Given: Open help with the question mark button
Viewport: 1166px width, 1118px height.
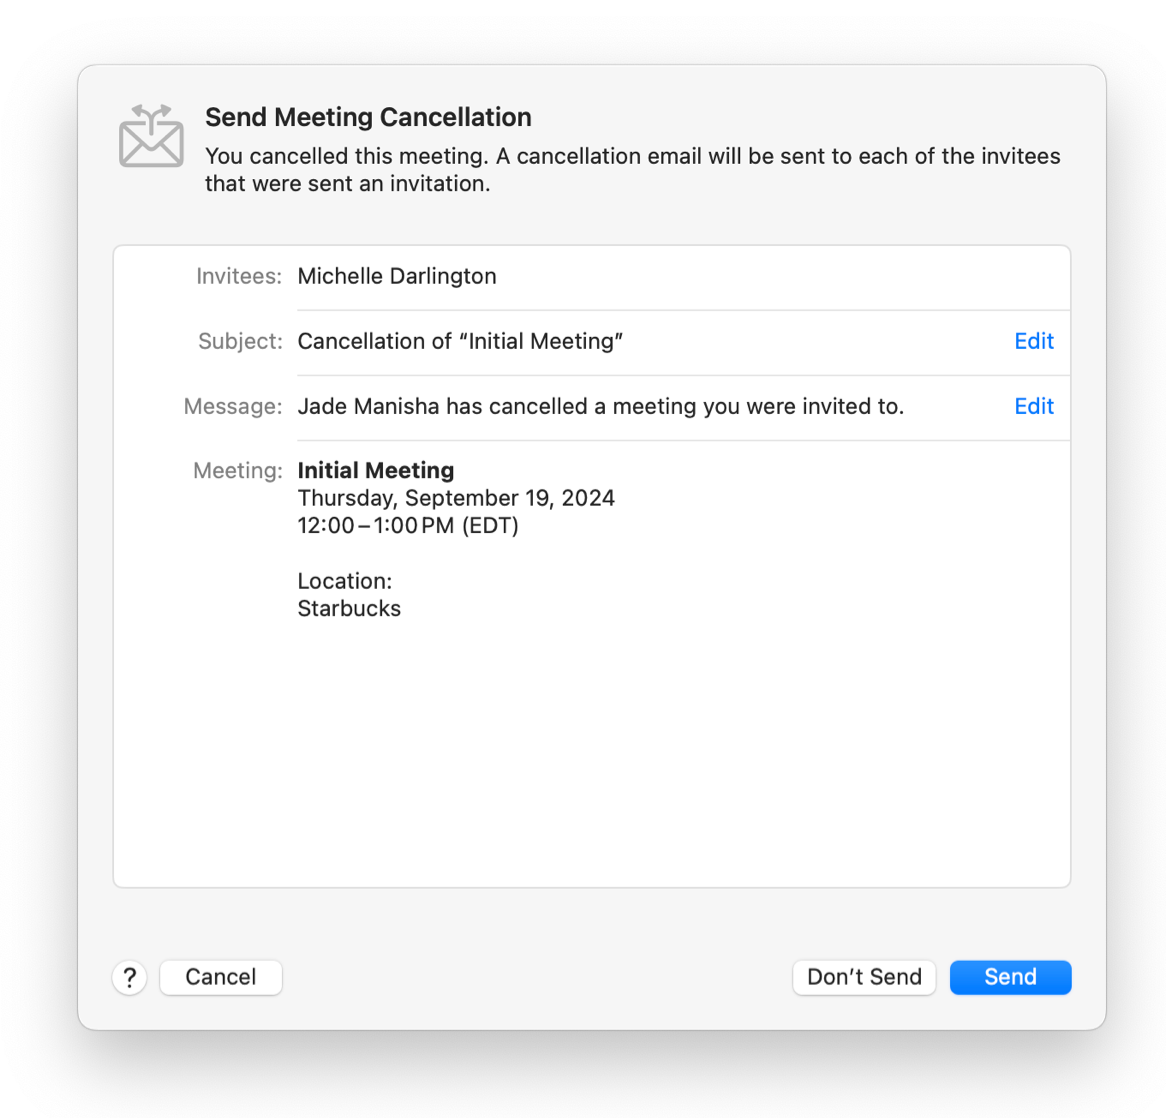Looking at the screenshot, I should coord(130,977).
